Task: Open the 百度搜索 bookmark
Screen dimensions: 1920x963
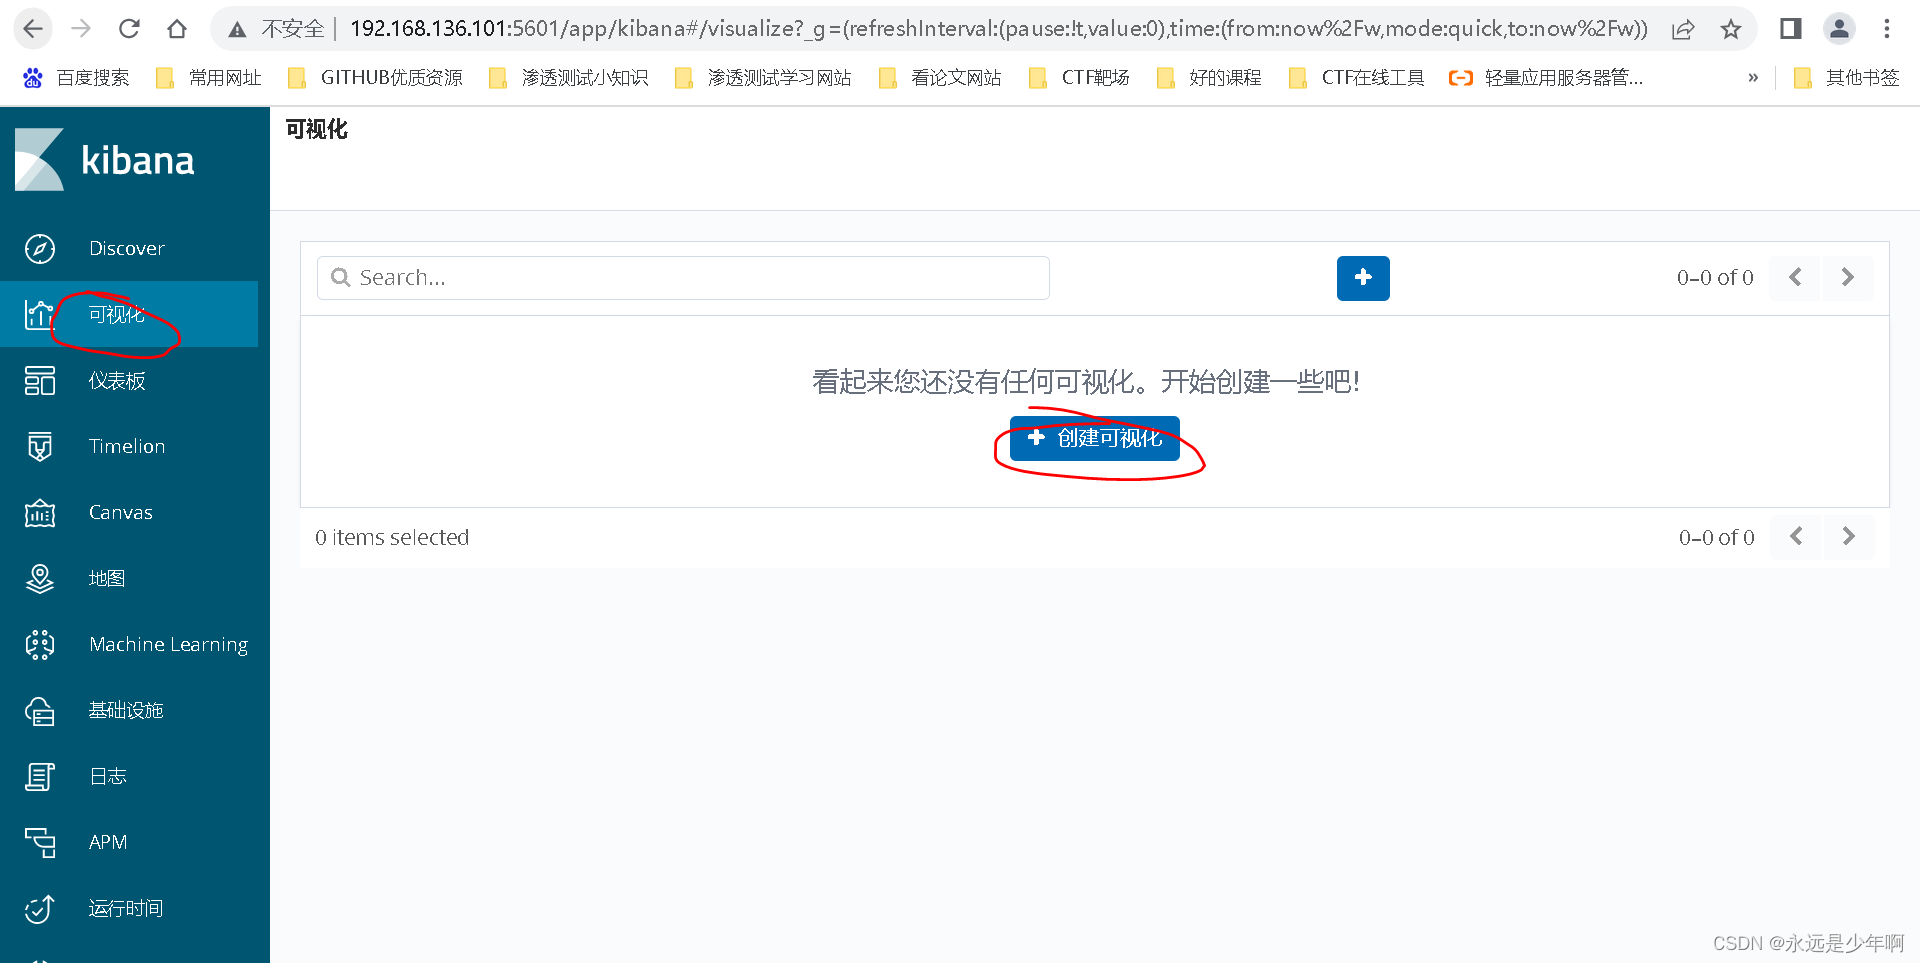Action: click(76, 77)
